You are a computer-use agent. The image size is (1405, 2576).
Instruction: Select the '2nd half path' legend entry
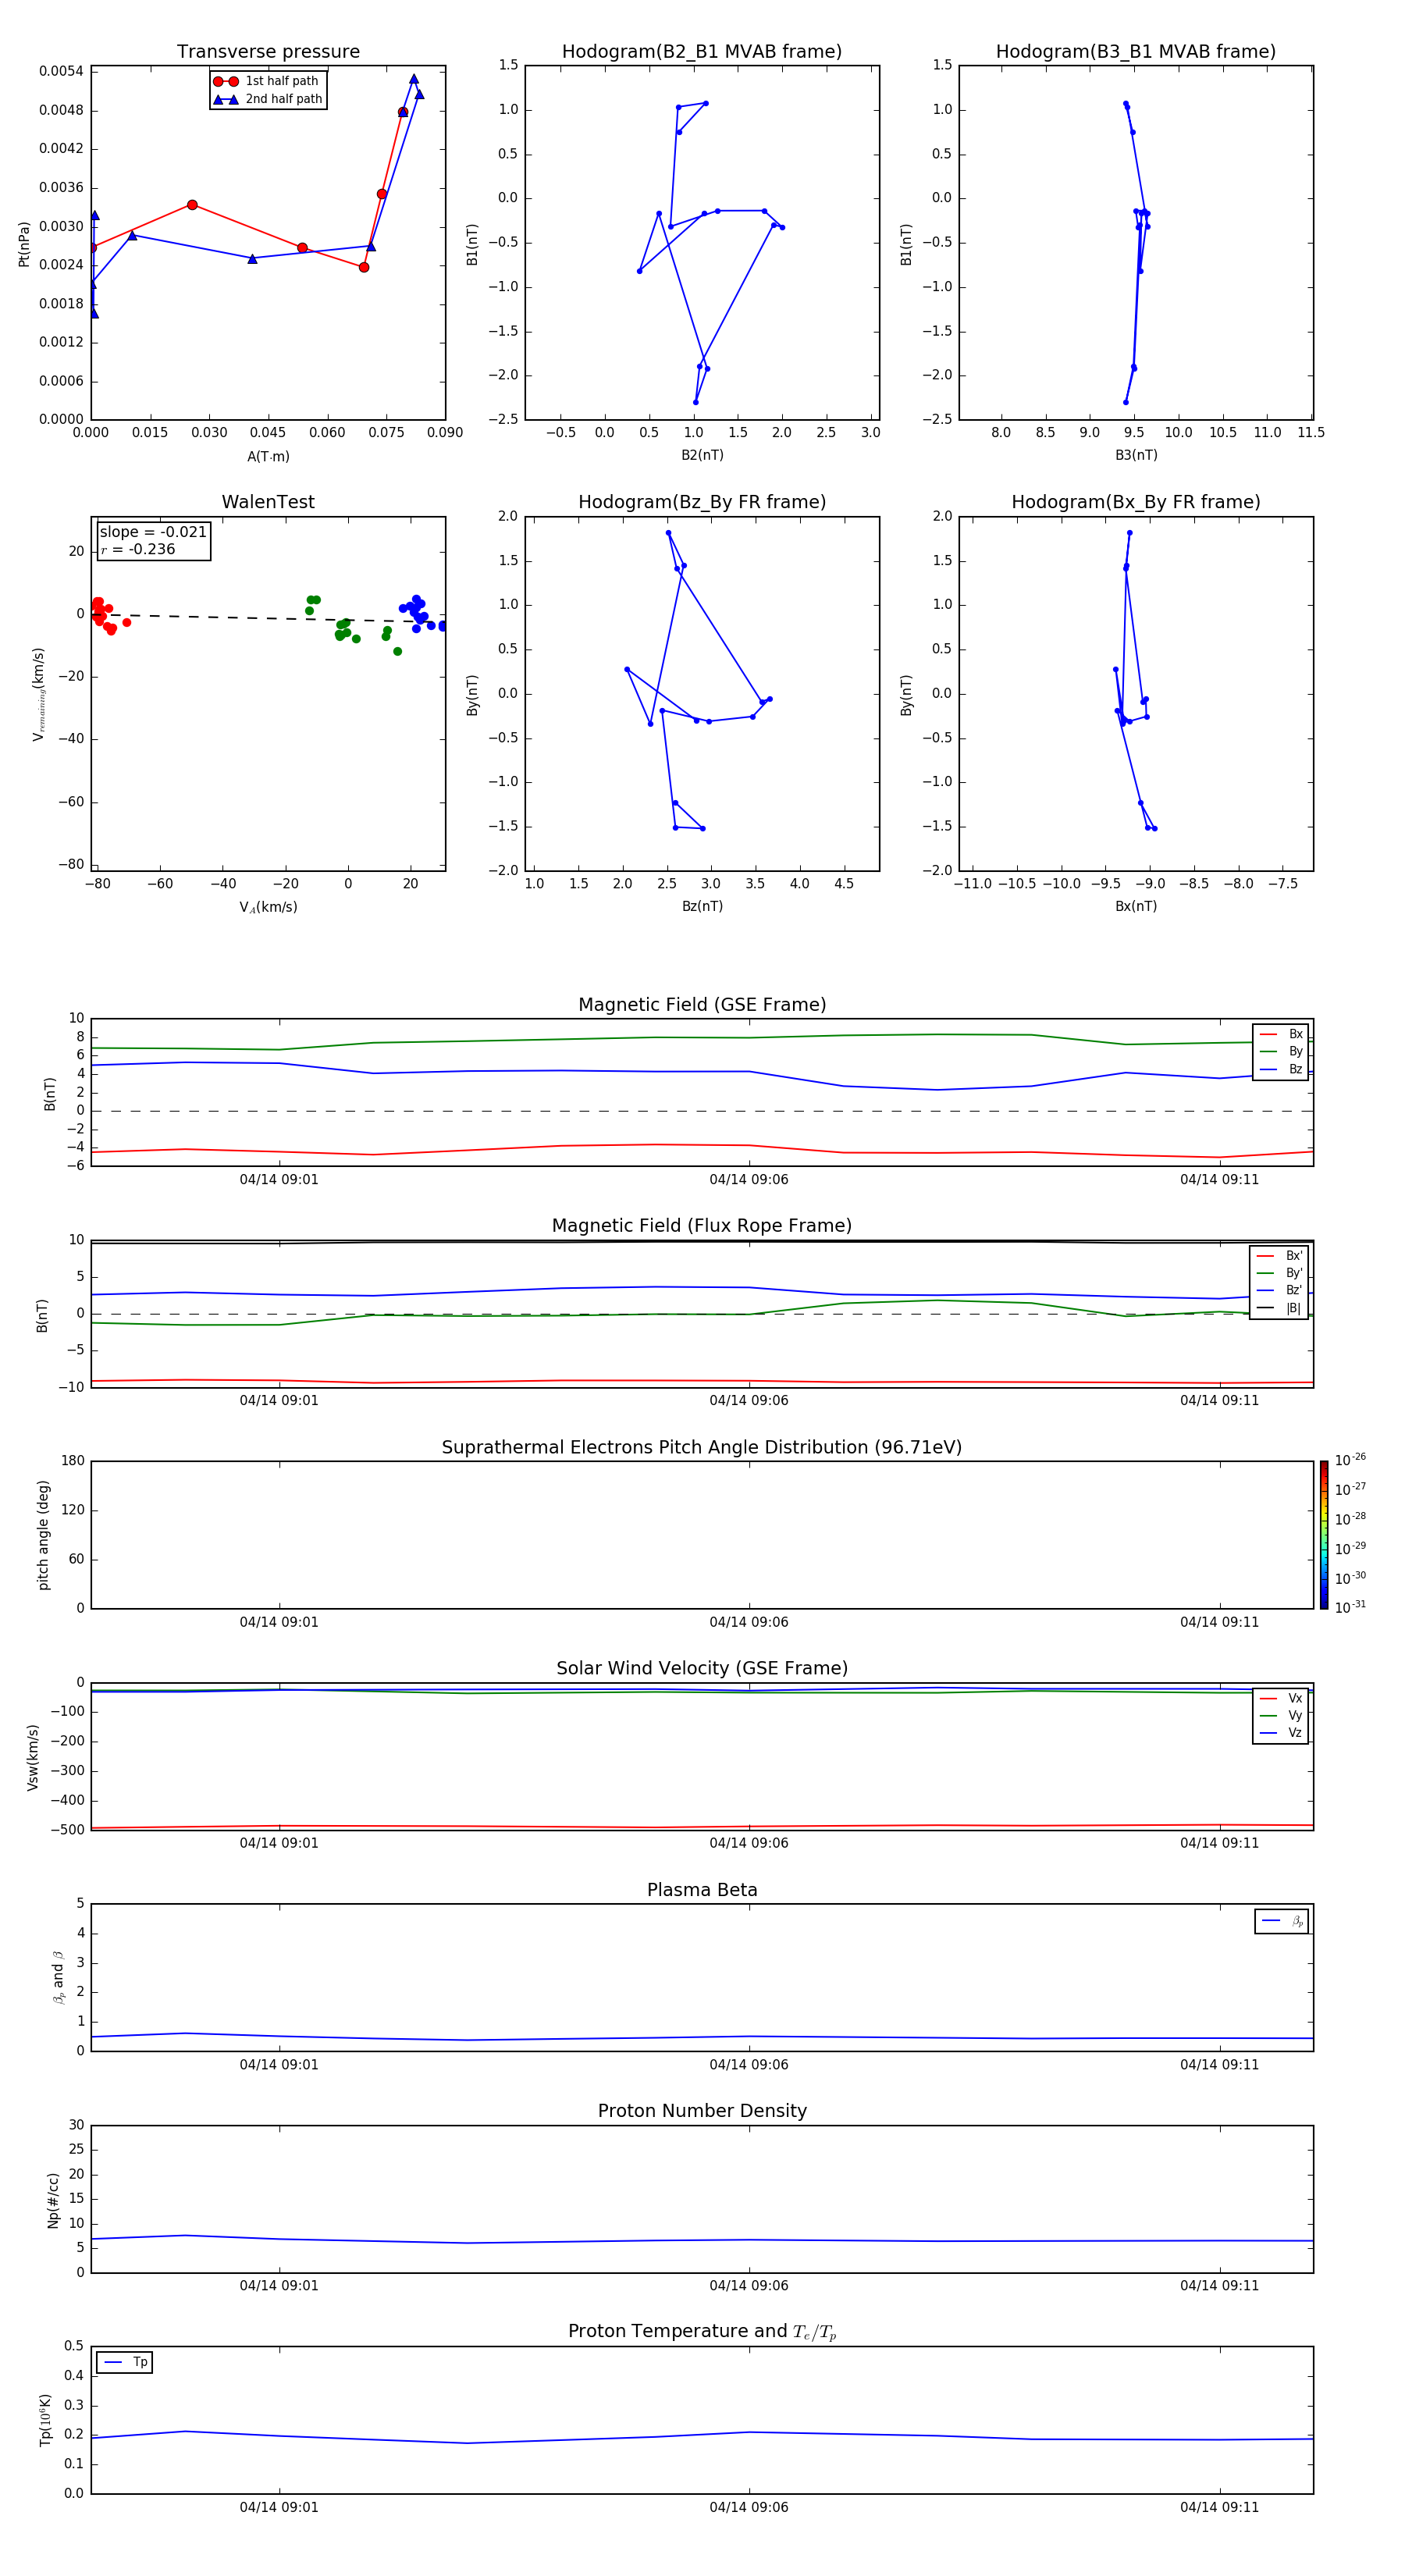(x=268, y=99)
